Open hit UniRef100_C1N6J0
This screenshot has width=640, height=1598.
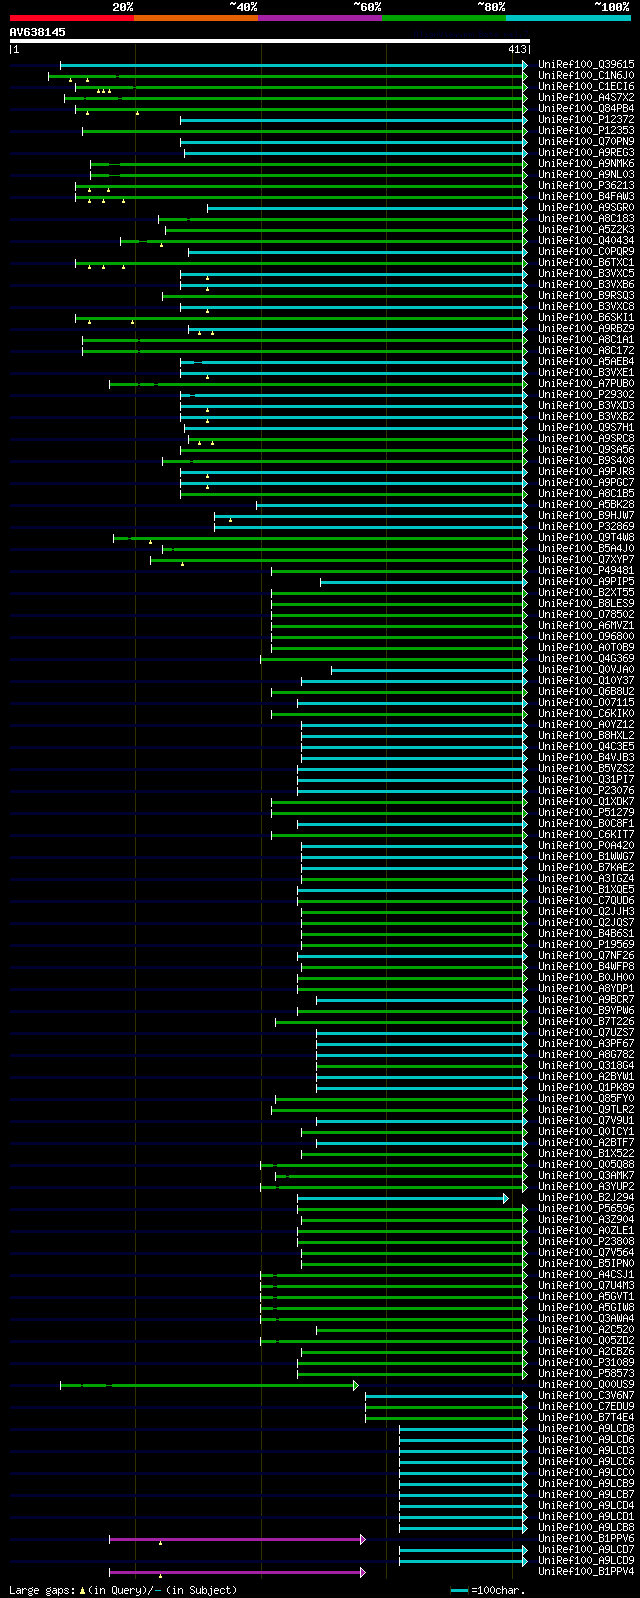586,75
